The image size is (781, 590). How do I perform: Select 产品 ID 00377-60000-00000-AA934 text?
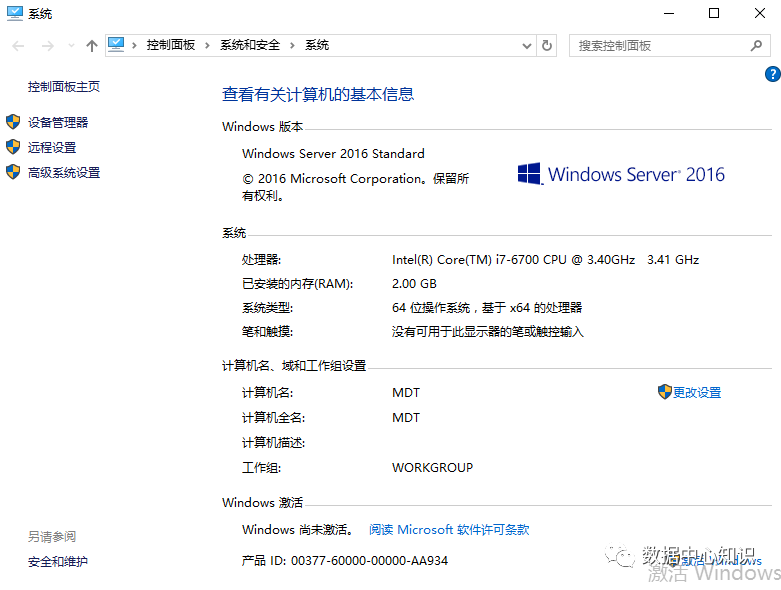click(x=345, y=561)
